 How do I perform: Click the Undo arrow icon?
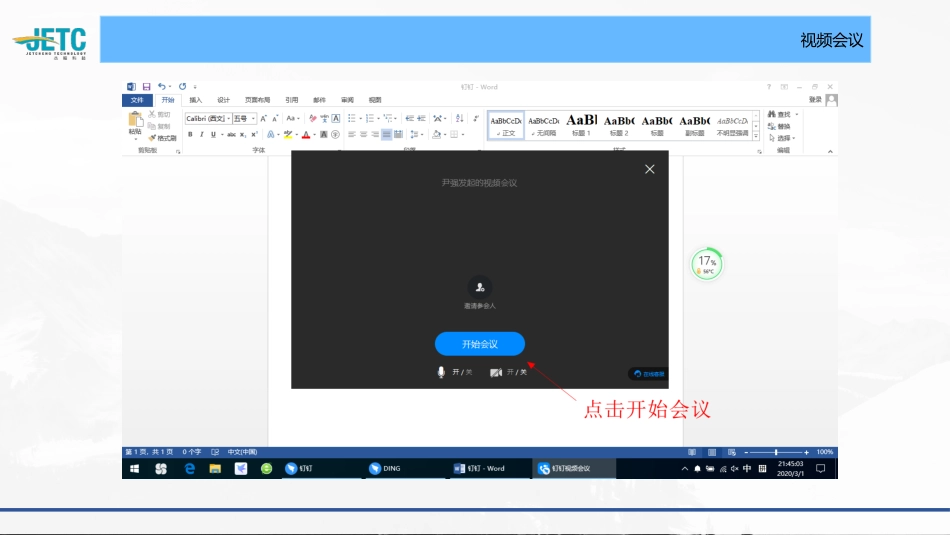(x=161, y=87)
